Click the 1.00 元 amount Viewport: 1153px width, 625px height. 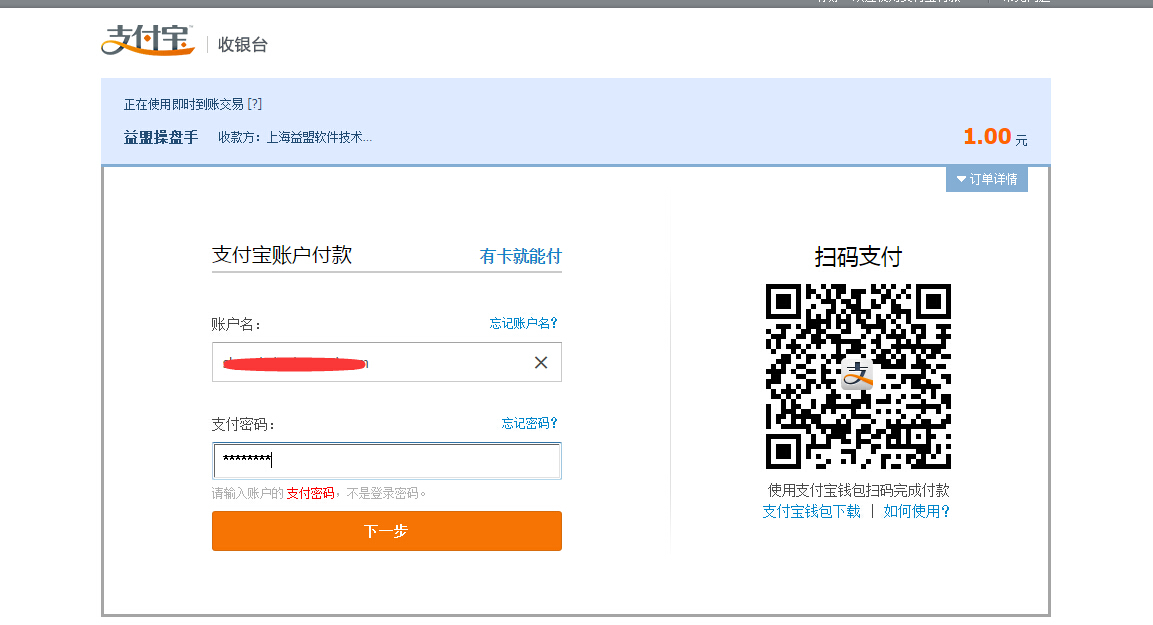point(995,137)
